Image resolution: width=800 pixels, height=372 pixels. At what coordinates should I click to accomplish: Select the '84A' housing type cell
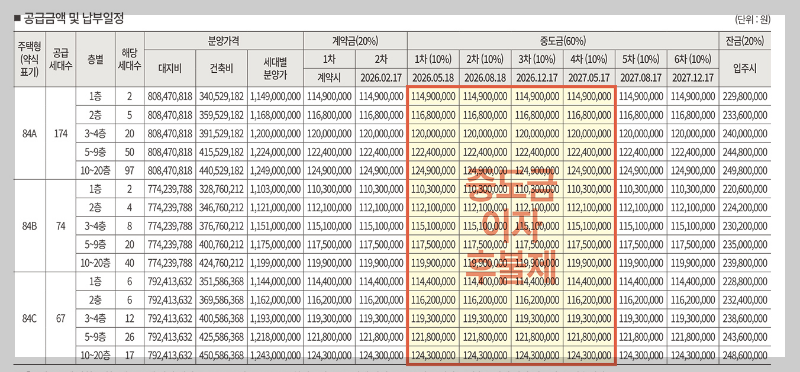tap(30, 133)
